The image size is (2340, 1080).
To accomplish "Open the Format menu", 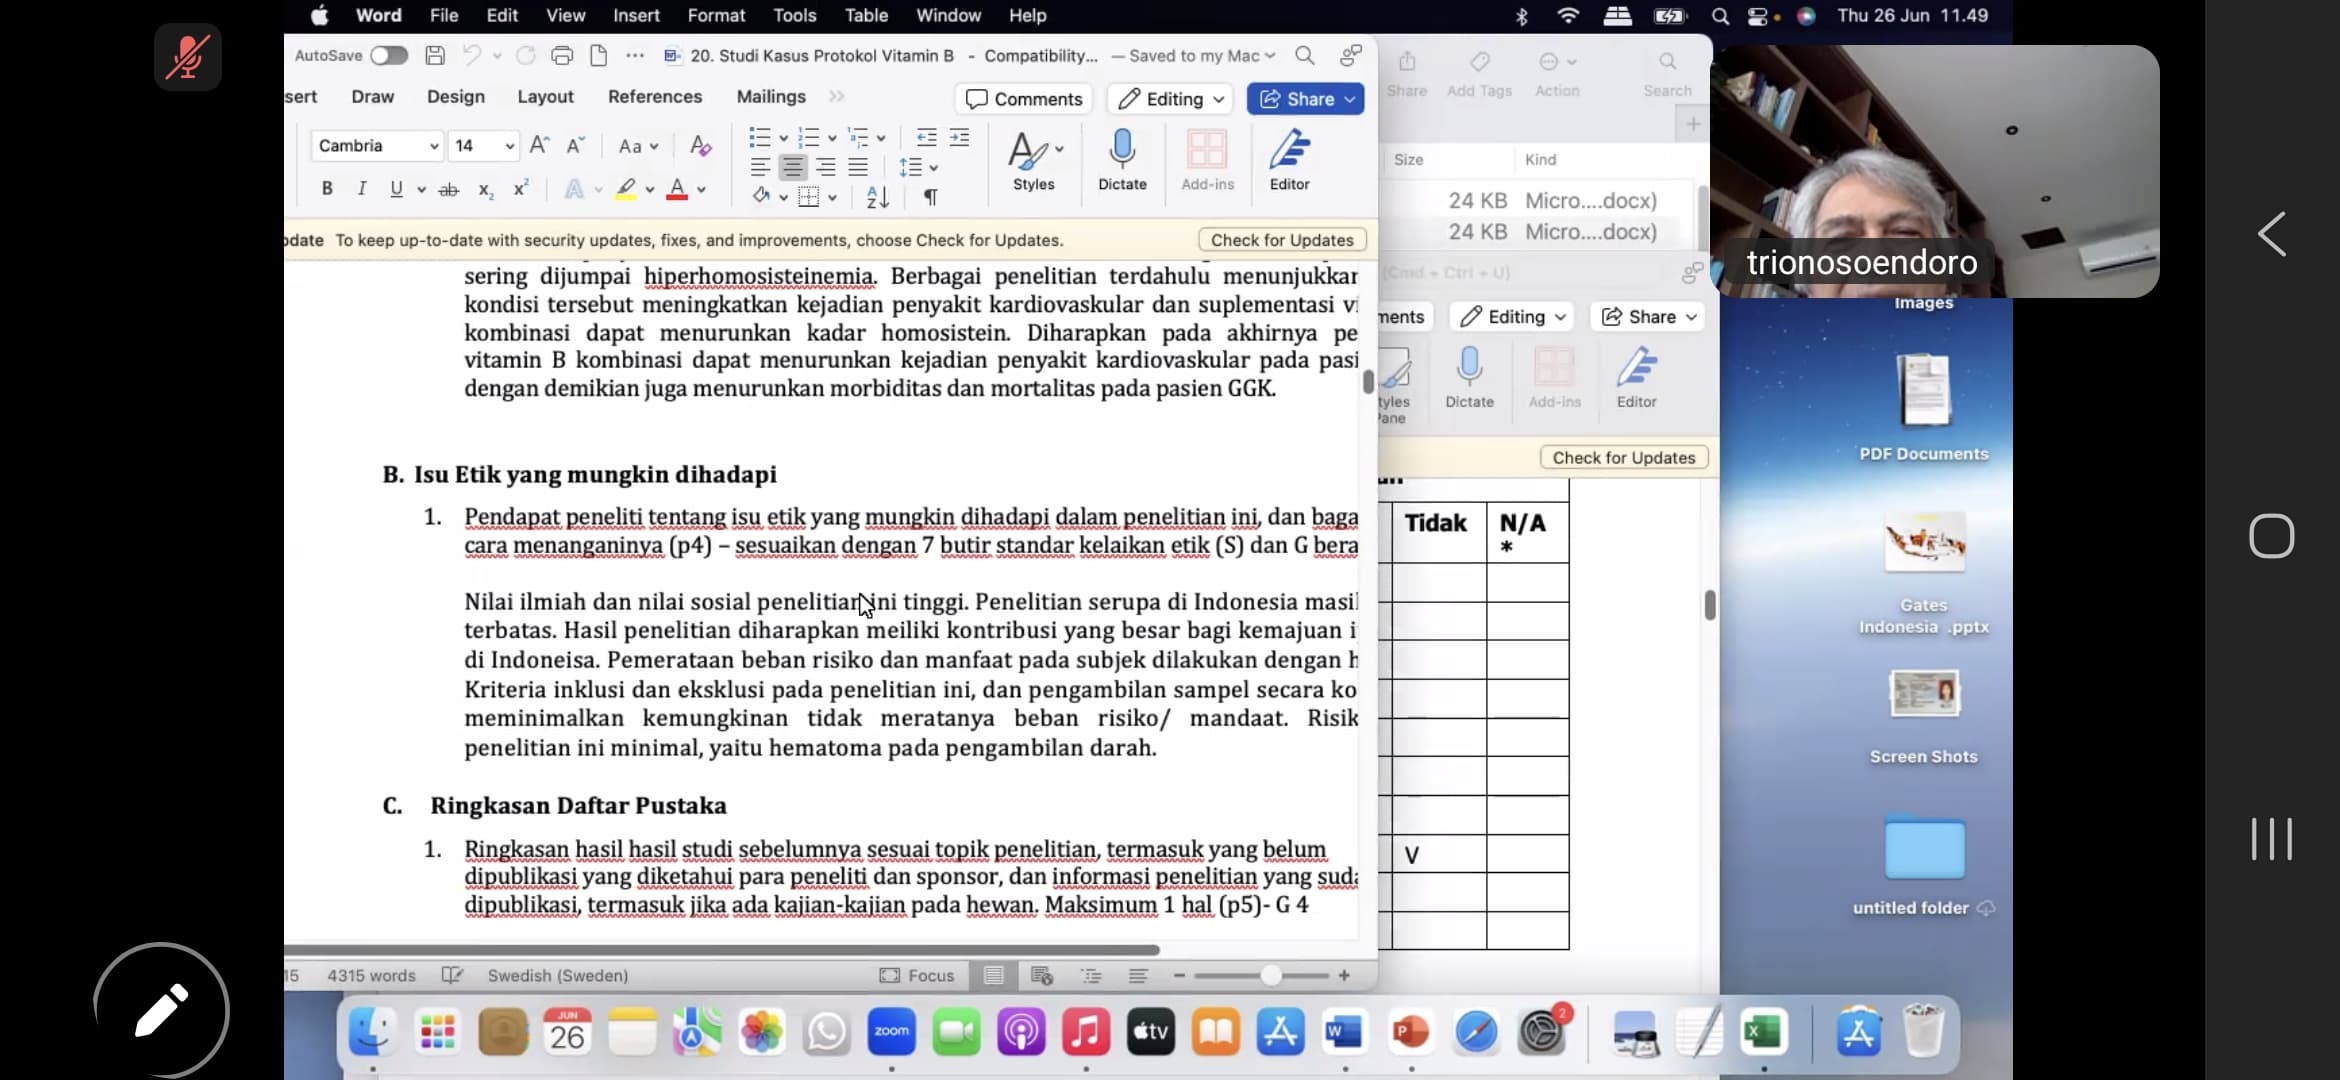I will click(716, 15).
